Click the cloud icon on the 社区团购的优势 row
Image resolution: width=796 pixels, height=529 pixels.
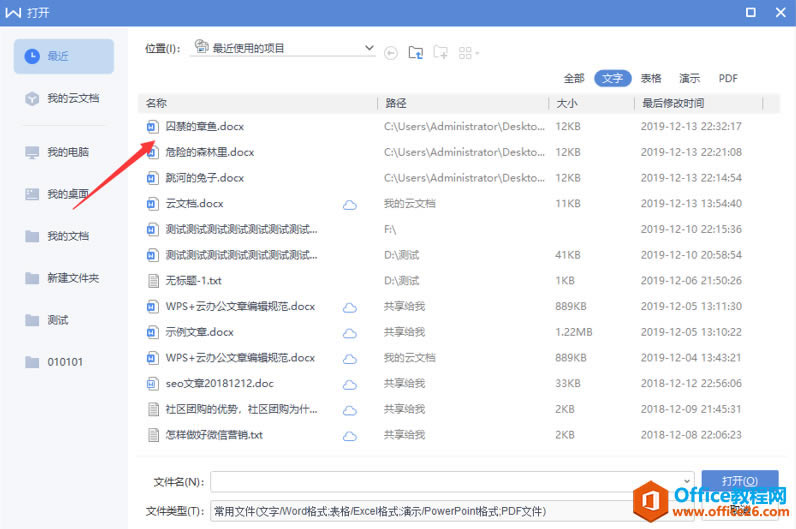point(350,410)
